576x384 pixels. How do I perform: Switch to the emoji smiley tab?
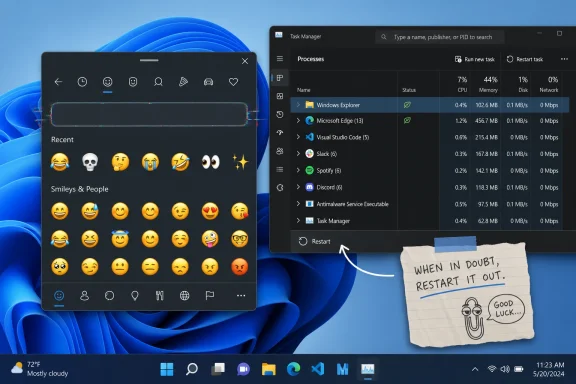(x=107, y=82)
